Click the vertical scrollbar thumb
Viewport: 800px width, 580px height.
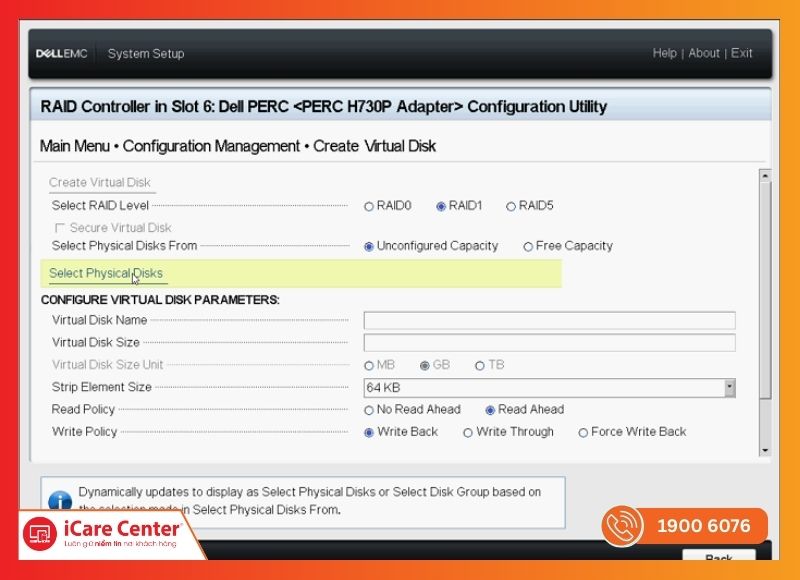point(765,290)
